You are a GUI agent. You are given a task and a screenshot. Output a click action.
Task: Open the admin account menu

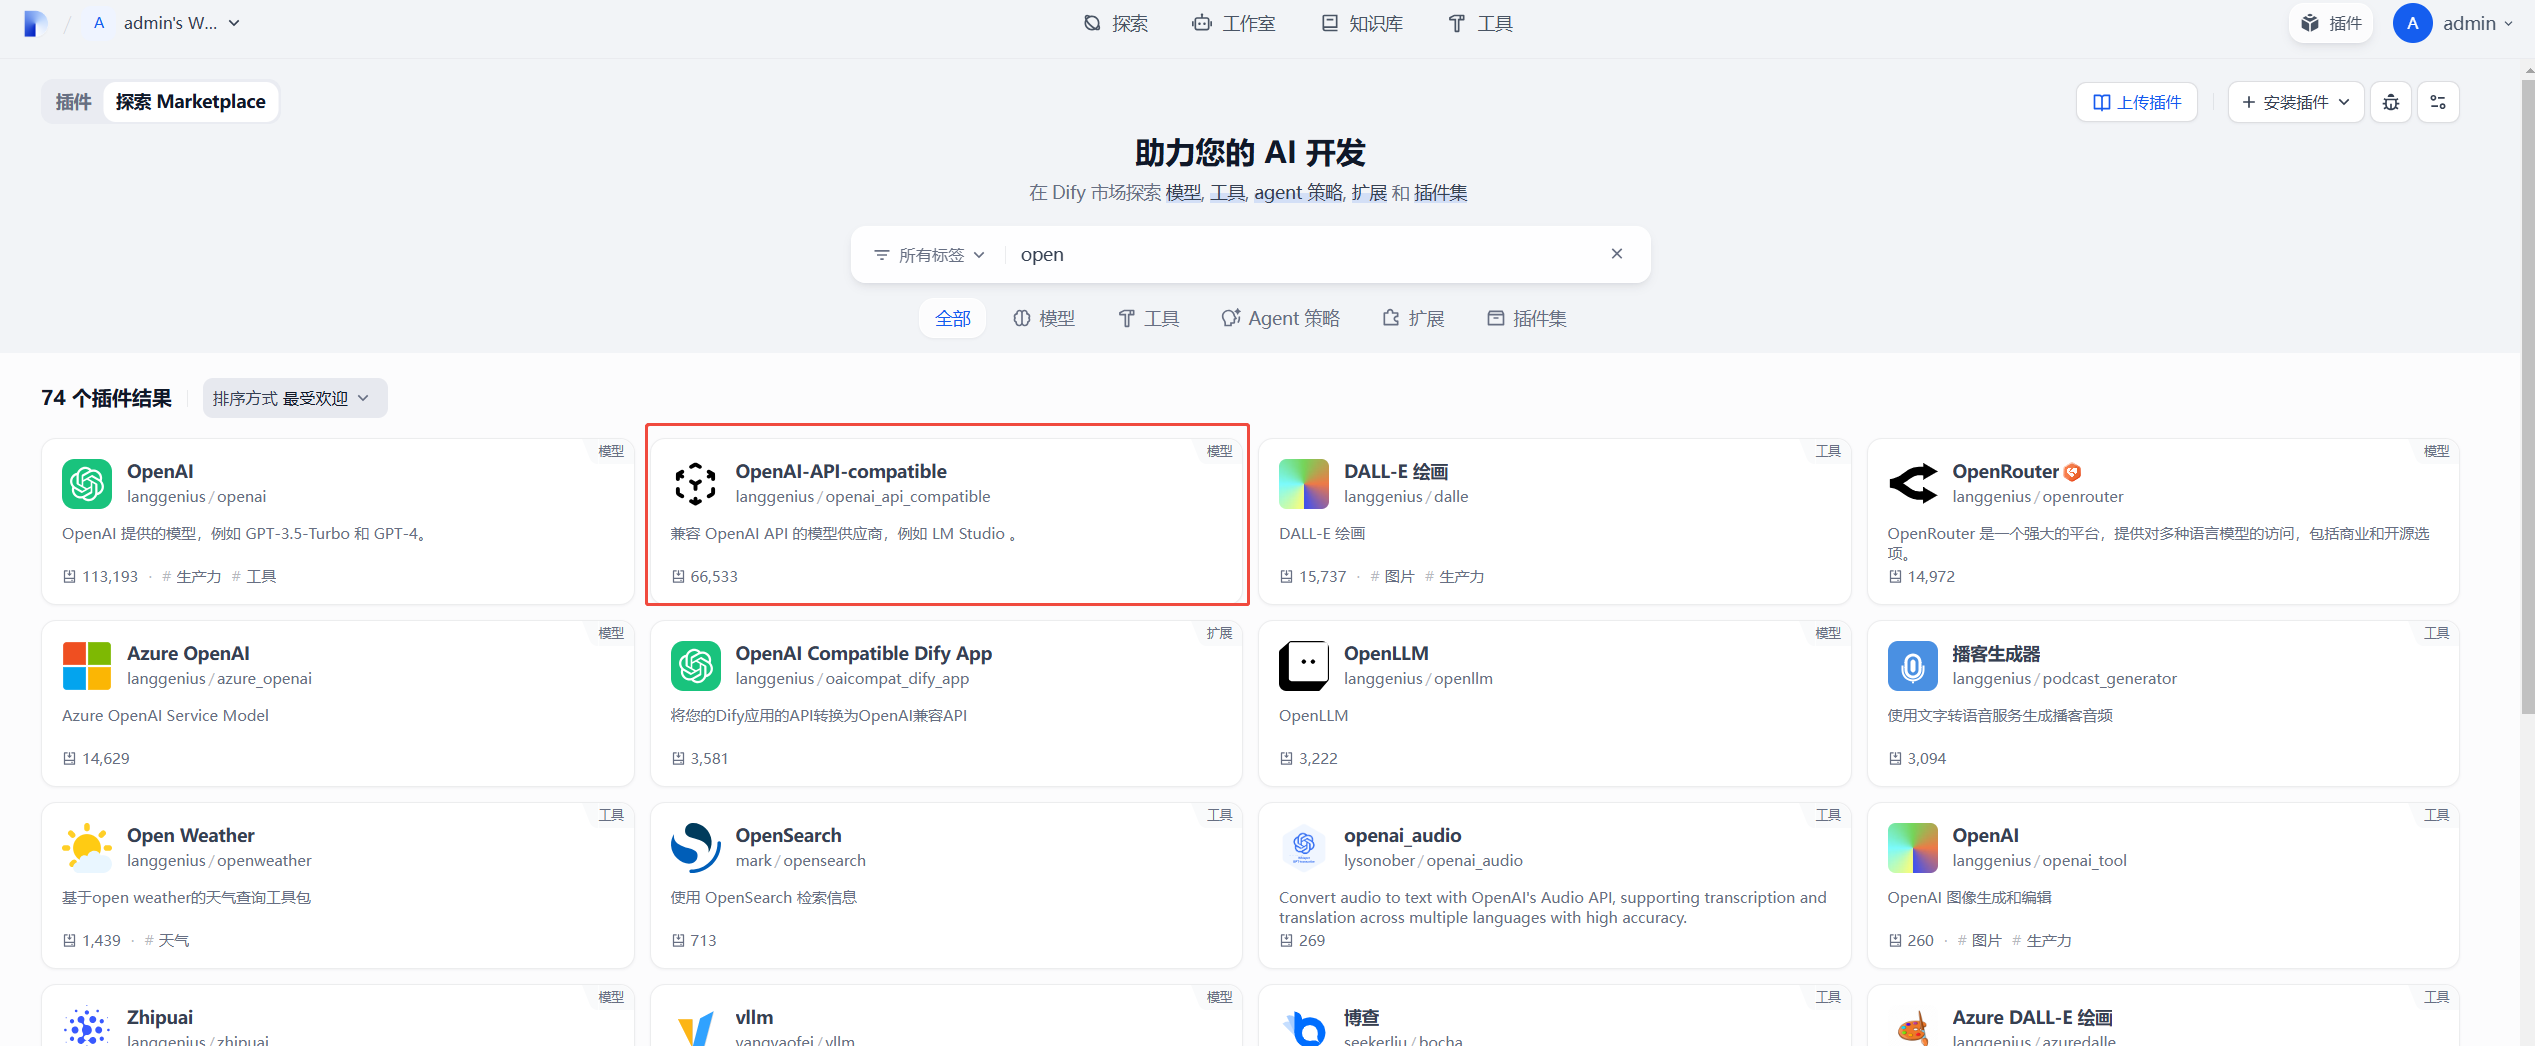pos(2453,23)
